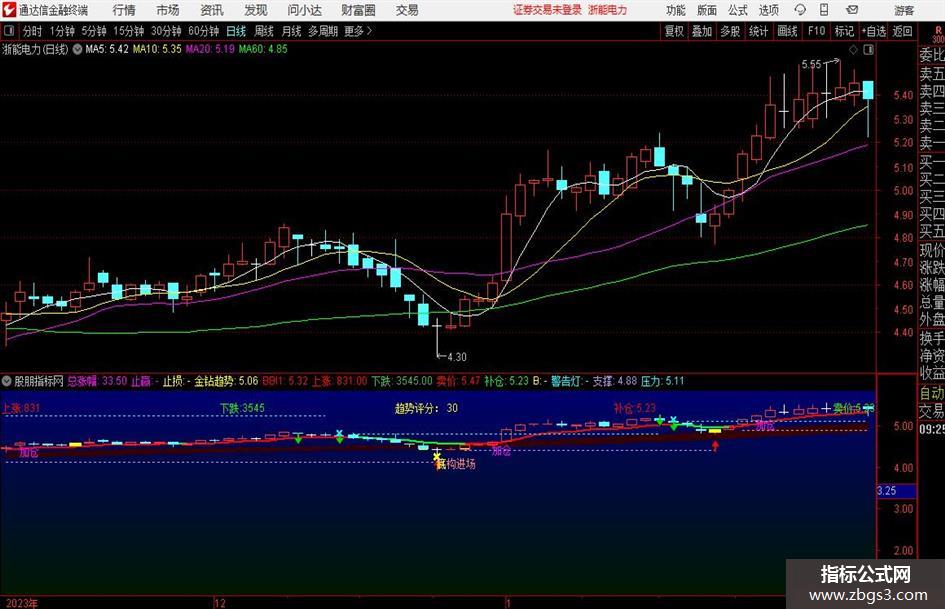Image resolution: width=945 pixels, height=609 pixels.
Task: Open the 选项 menu
Action: (768, 10)
